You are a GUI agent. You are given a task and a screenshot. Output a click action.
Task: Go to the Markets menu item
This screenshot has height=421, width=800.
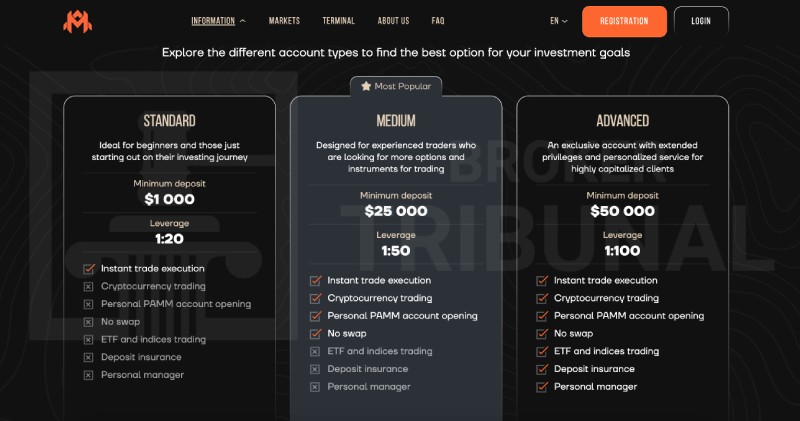click(284, 21)
